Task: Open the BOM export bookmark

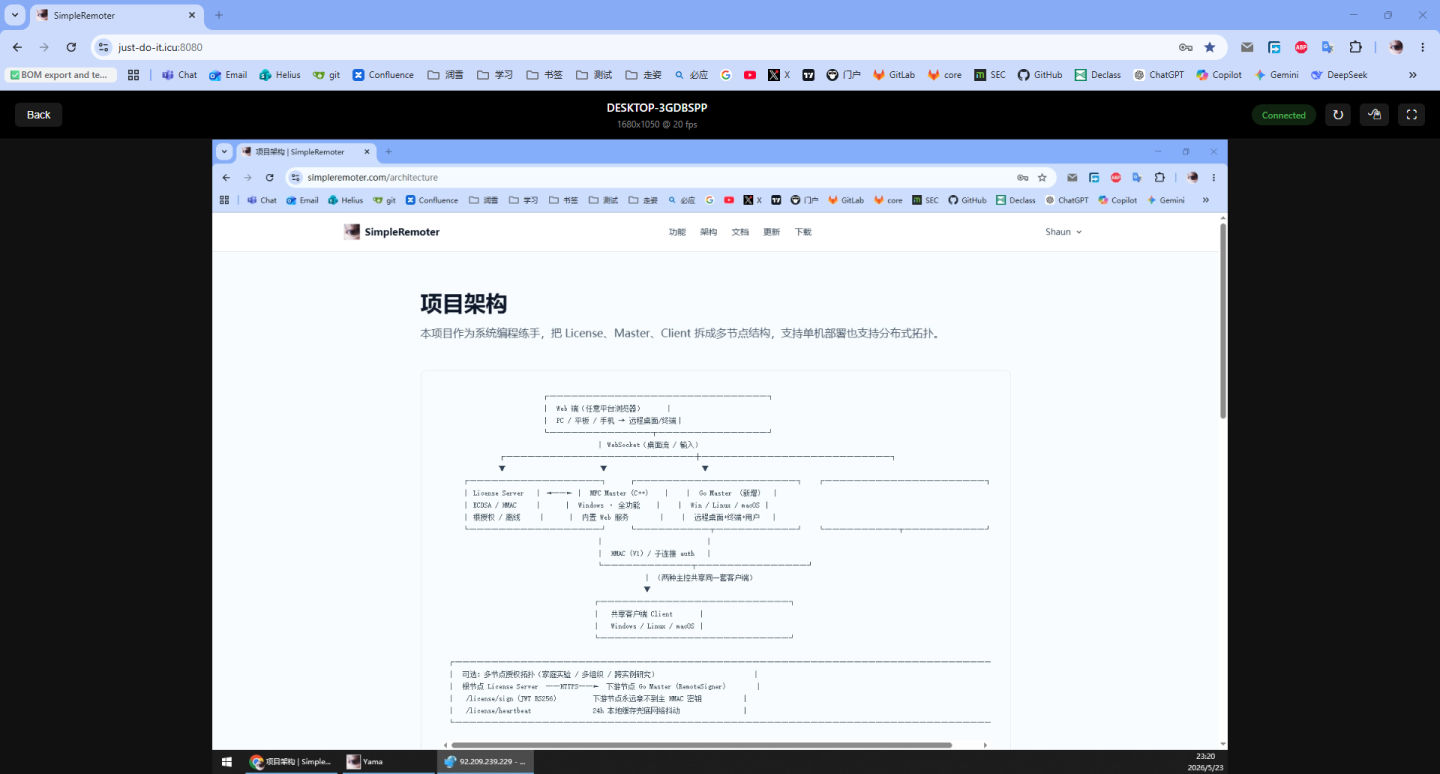Action: coord(61,75)
